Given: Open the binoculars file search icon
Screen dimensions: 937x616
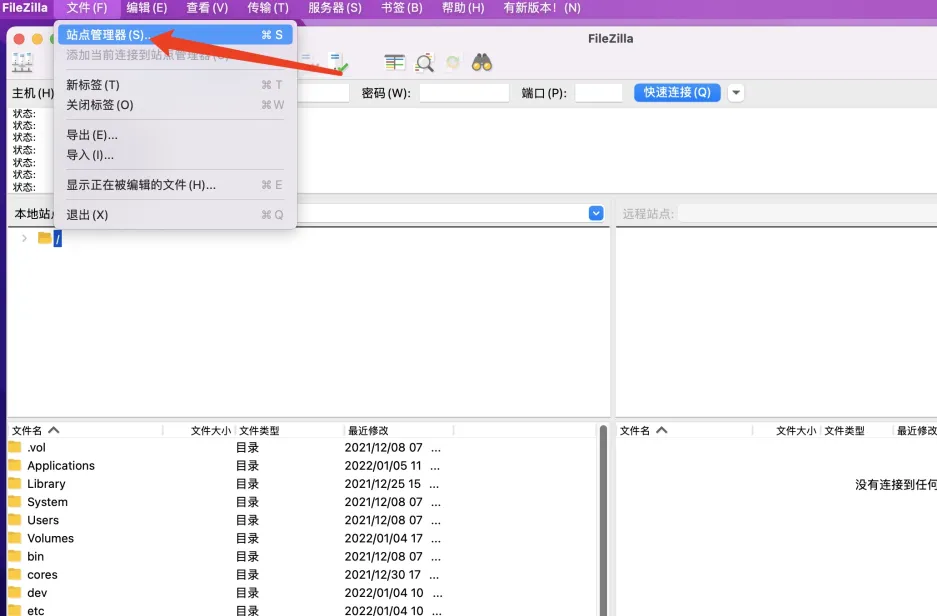Looking at the screenshot, I should [482, 62].
